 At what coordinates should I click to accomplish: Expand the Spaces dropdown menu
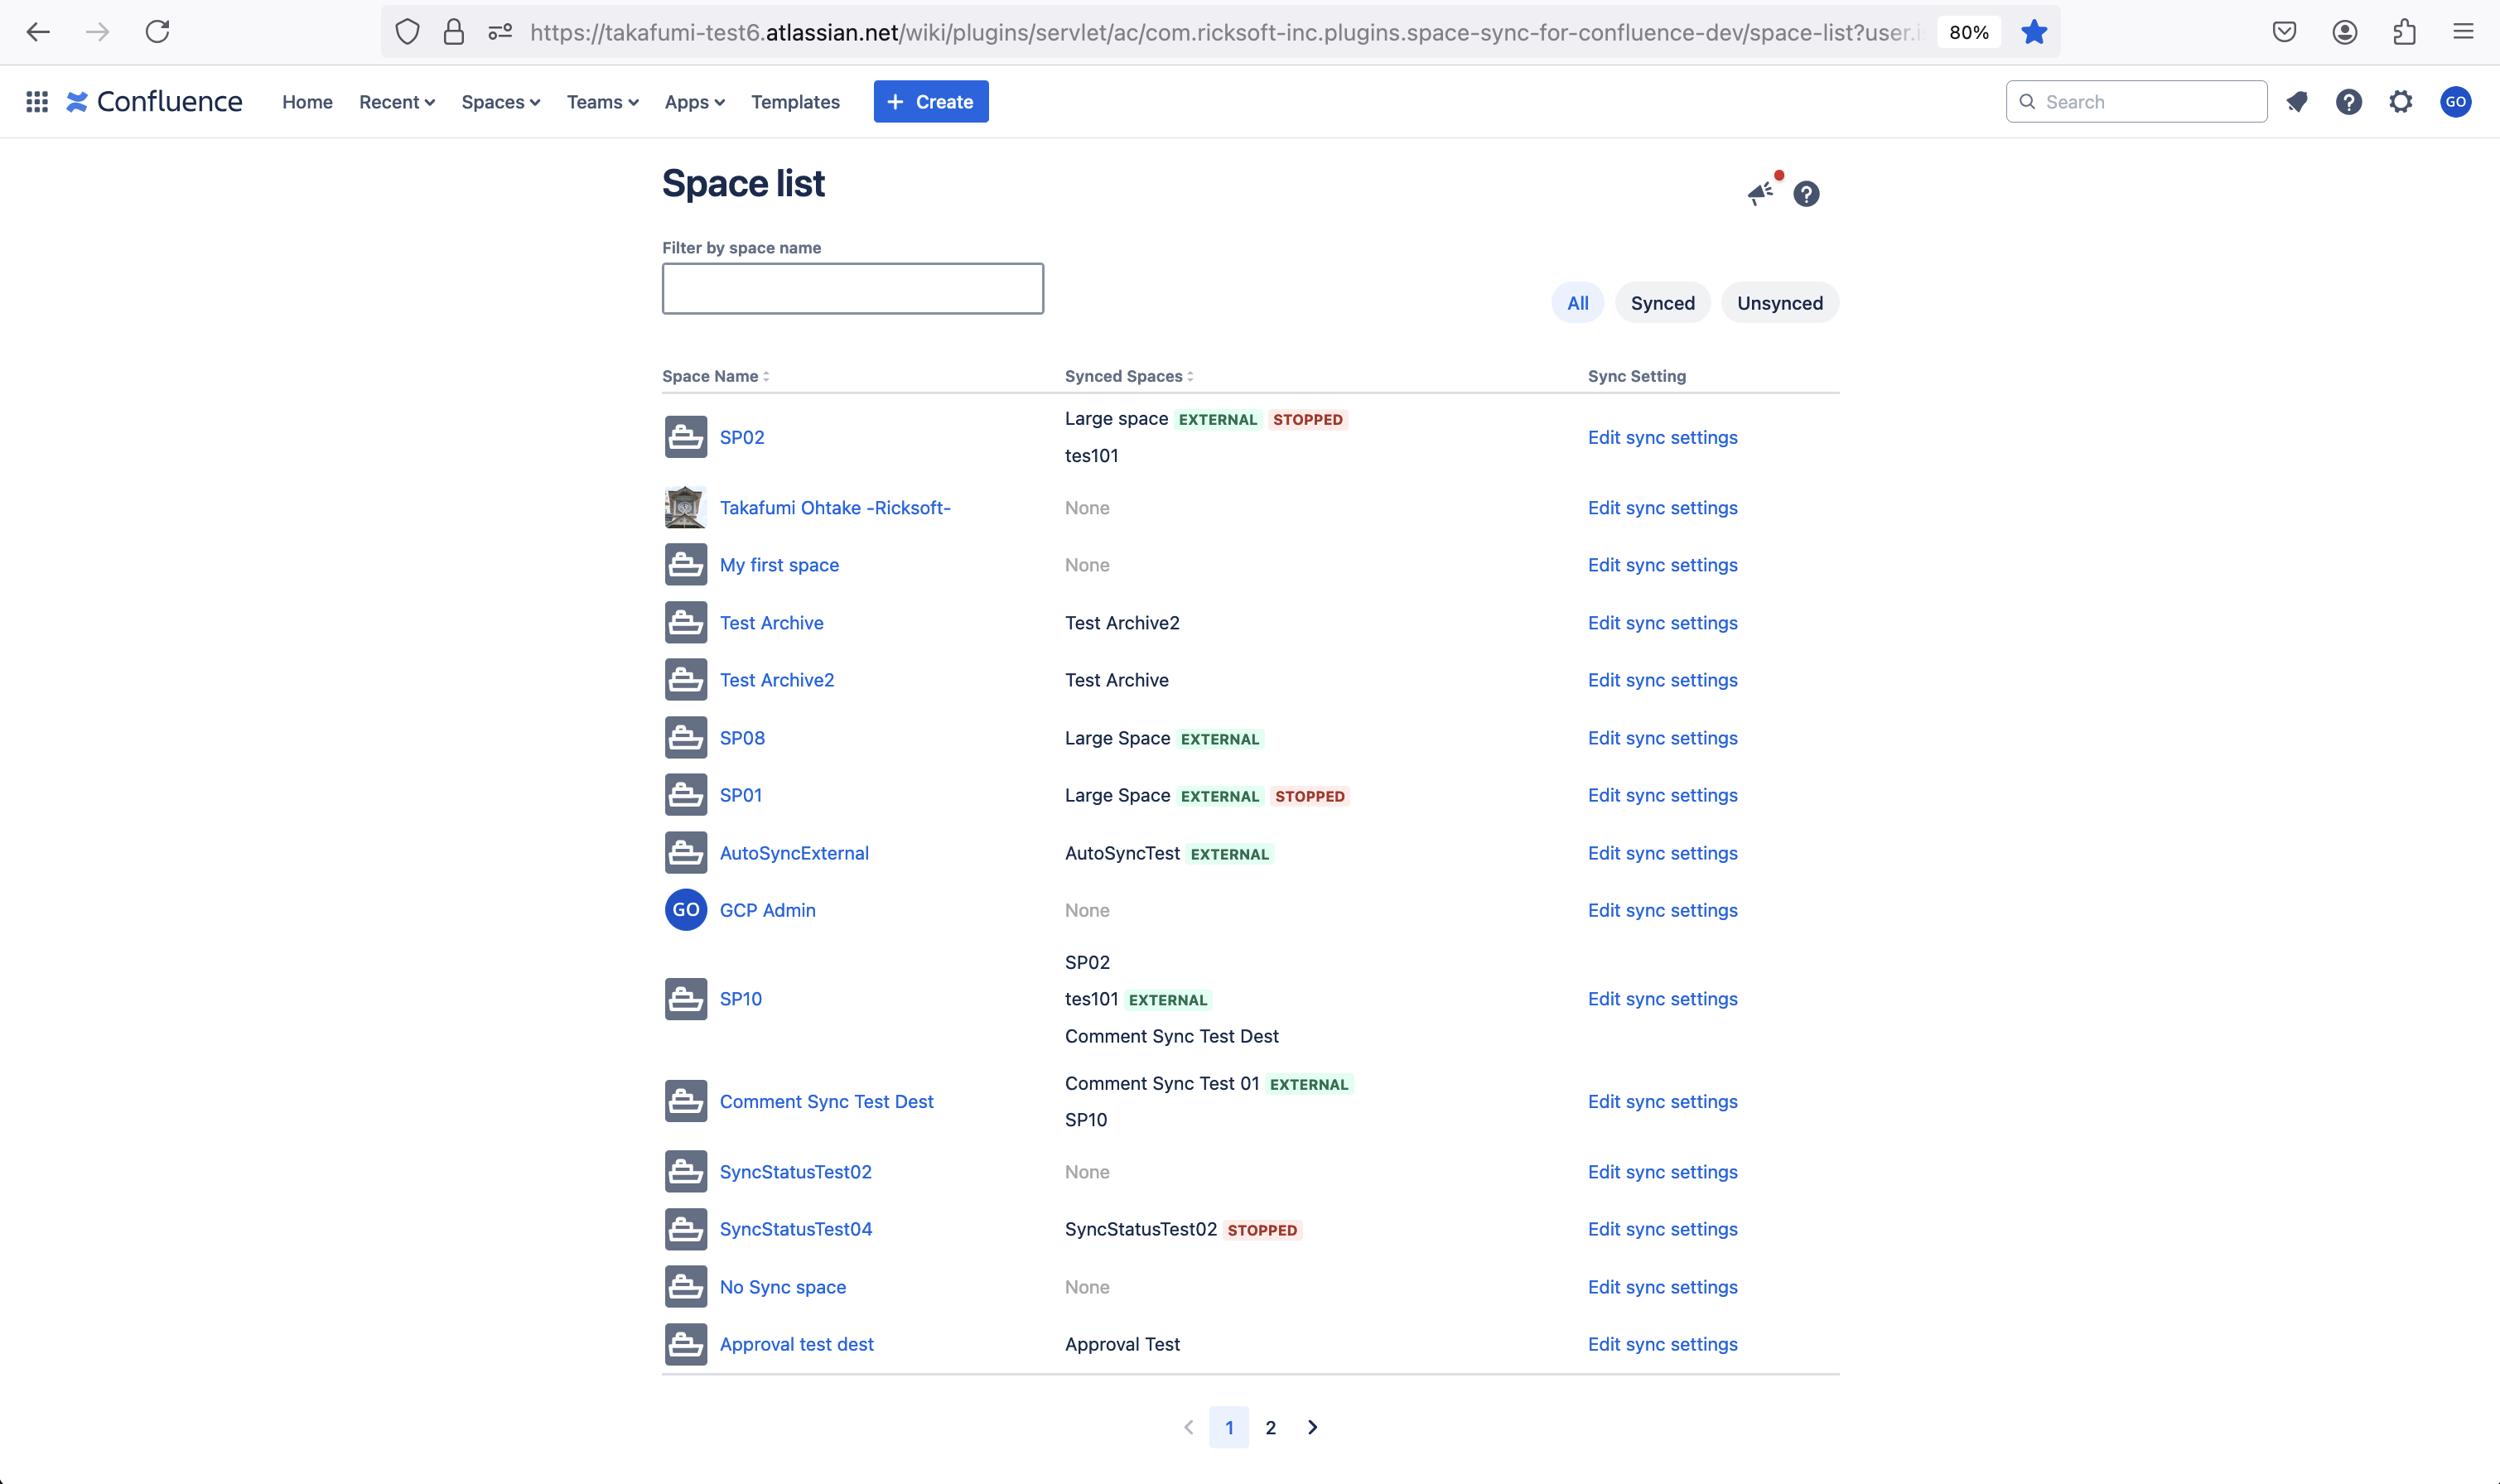point(500,101)
